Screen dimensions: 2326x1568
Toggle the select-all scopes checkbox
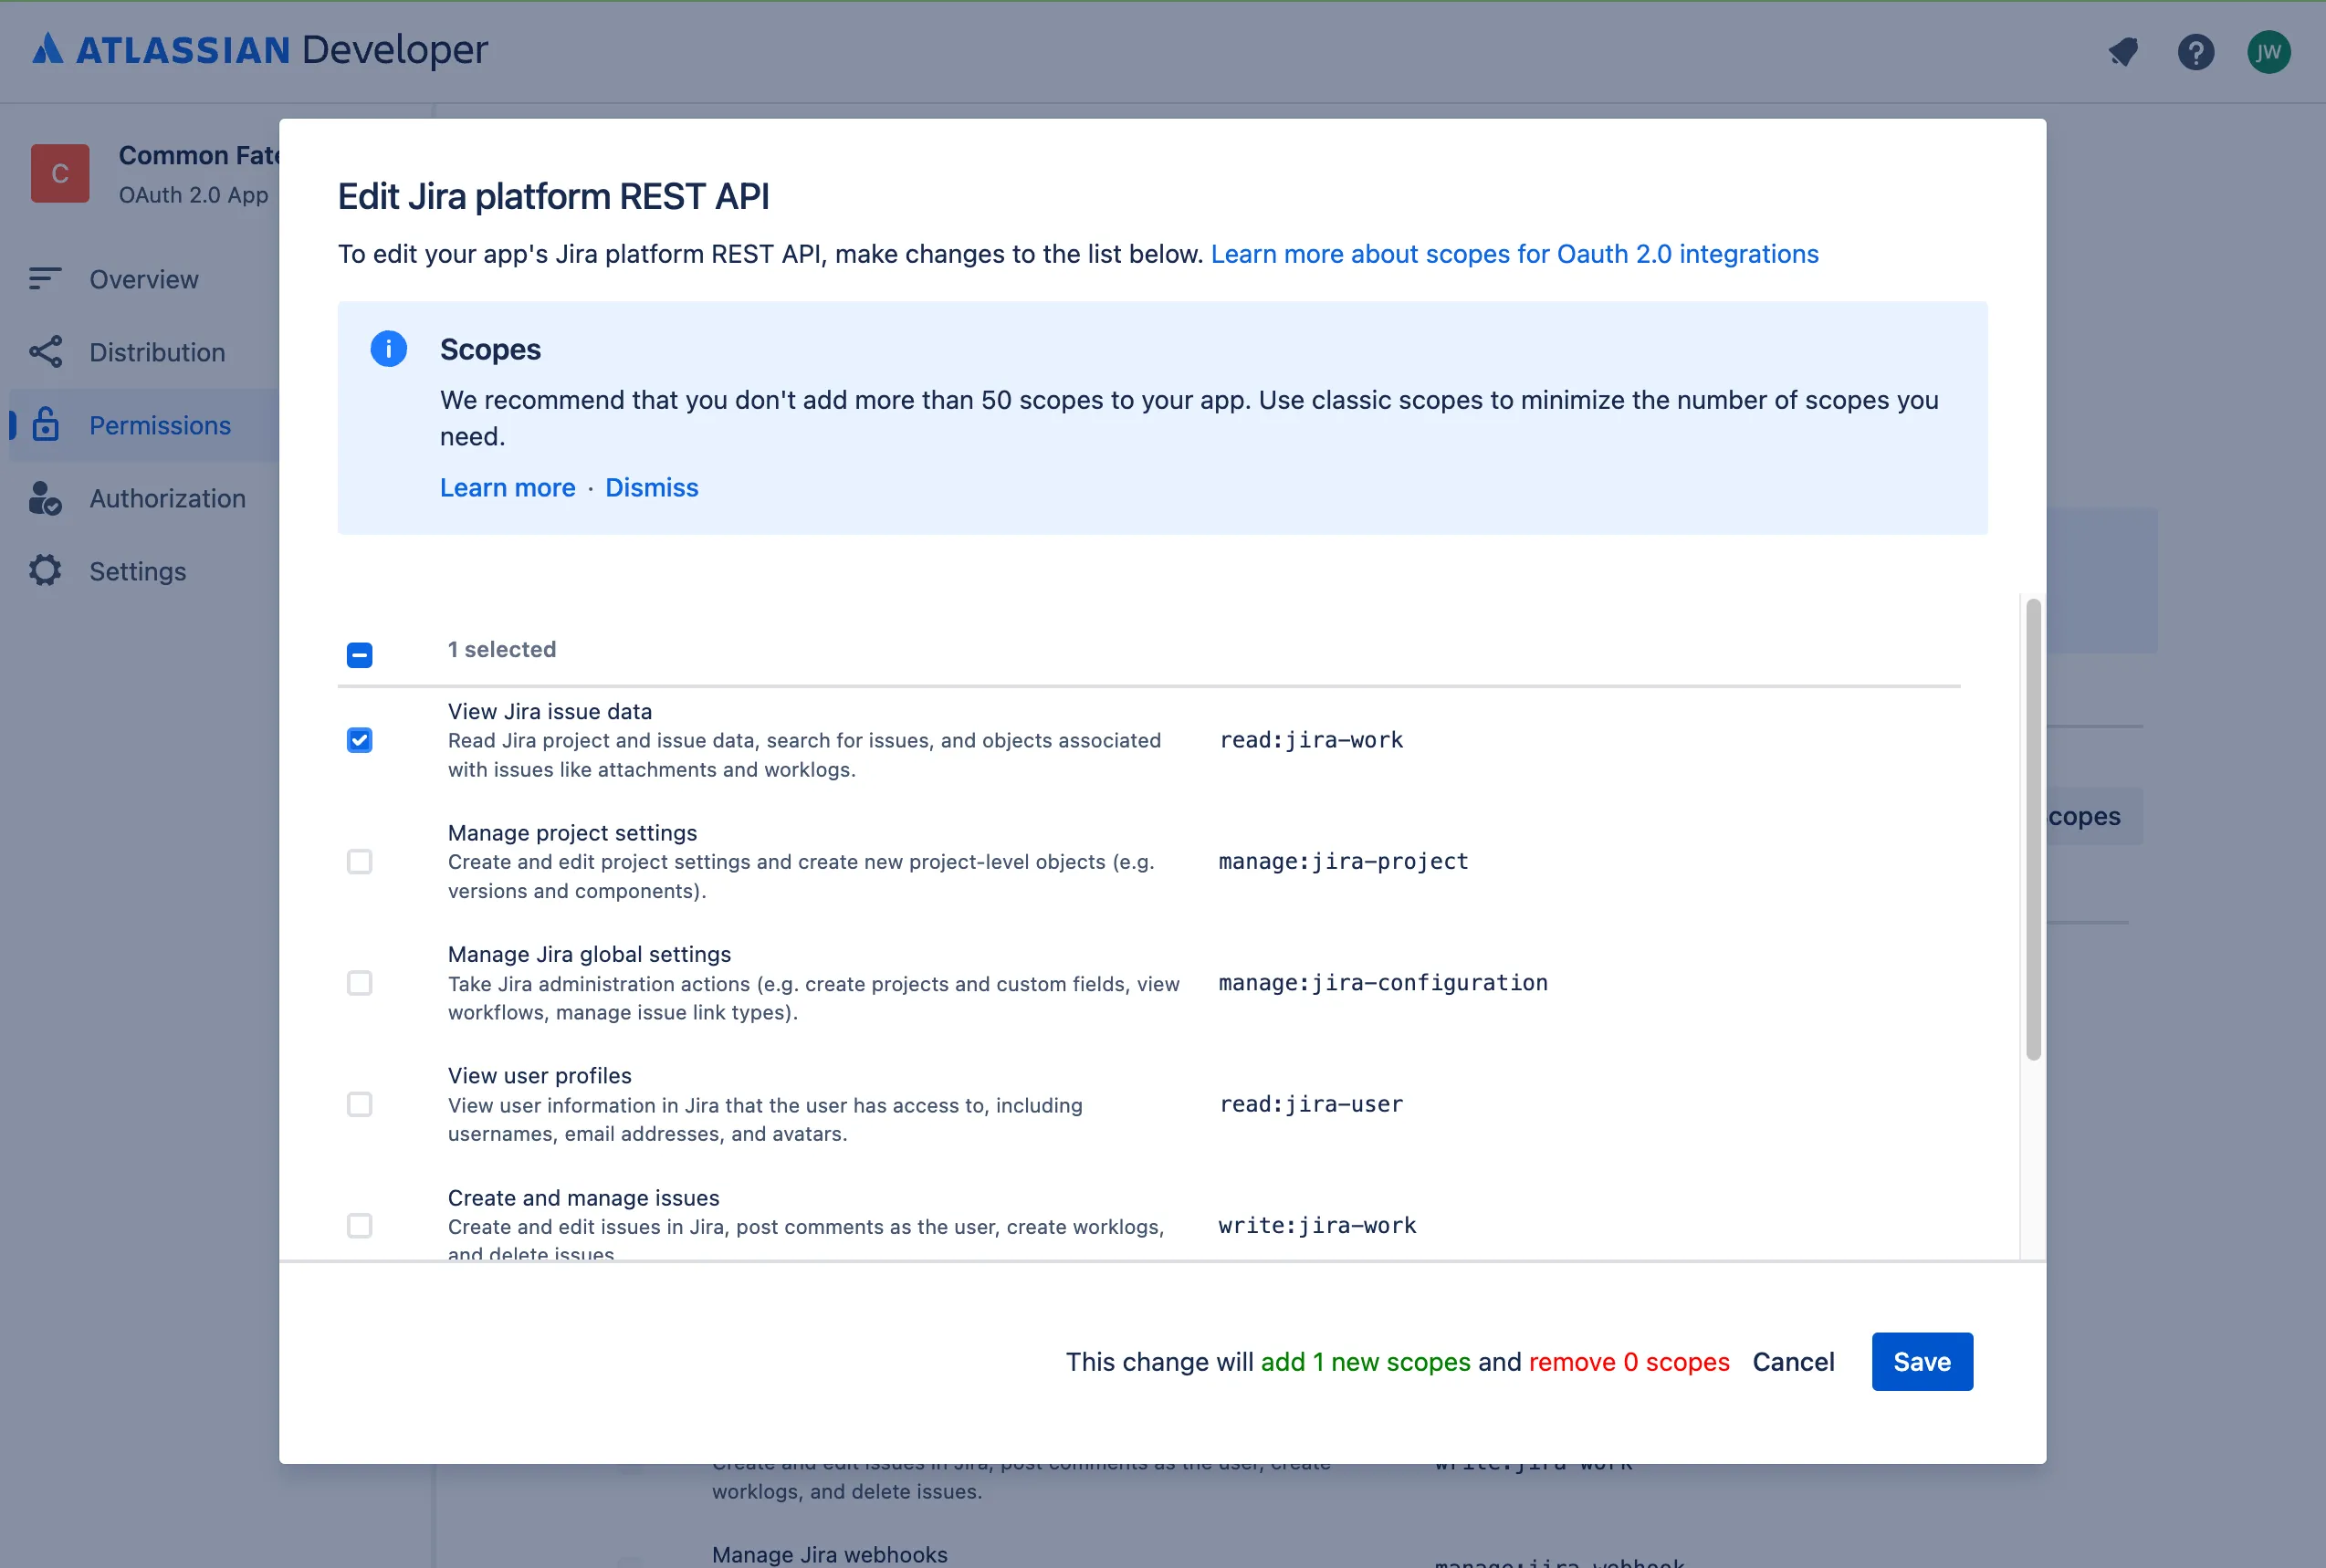click(x=359, y=655)
